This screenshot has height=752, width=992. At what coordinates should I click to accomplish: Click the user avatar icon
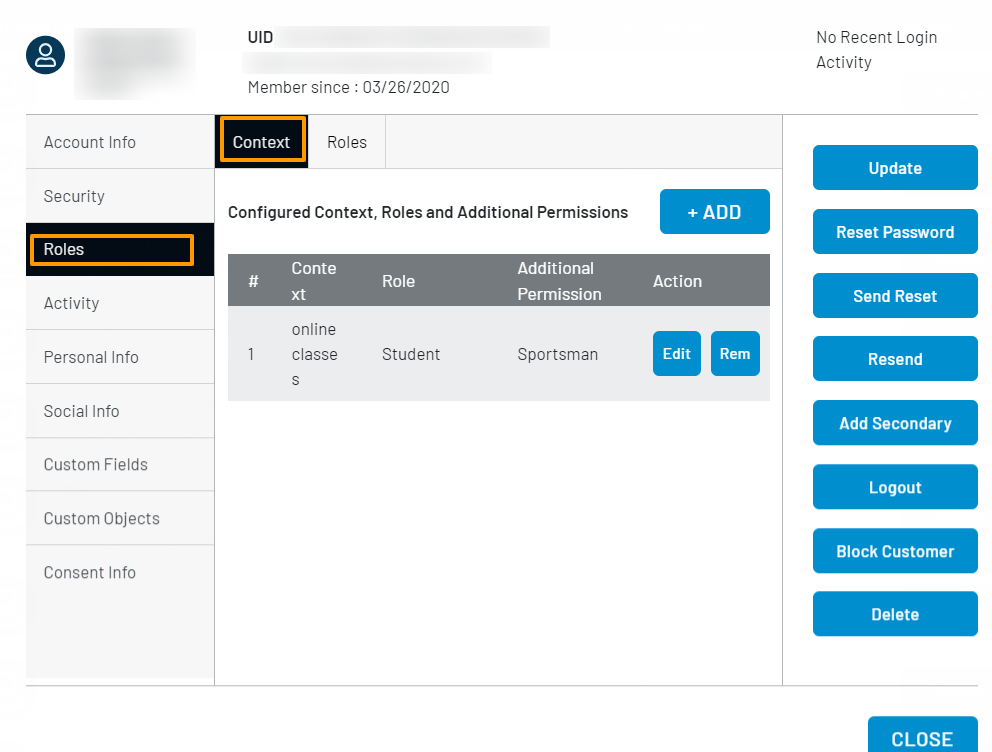tap(45, 55)
